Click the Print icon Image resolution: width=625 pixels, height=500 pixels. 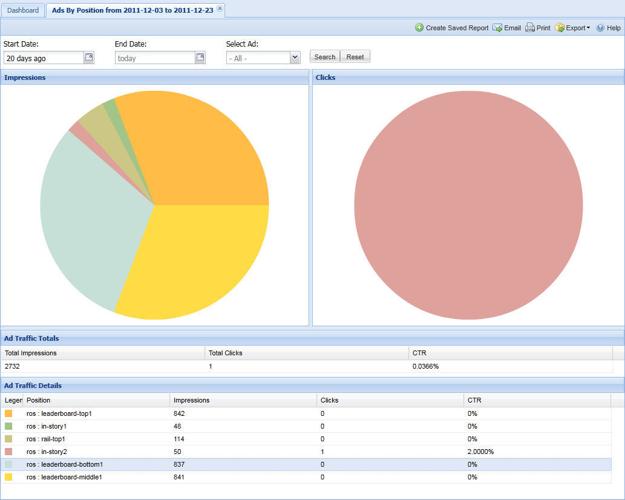[x=530, y=28]
